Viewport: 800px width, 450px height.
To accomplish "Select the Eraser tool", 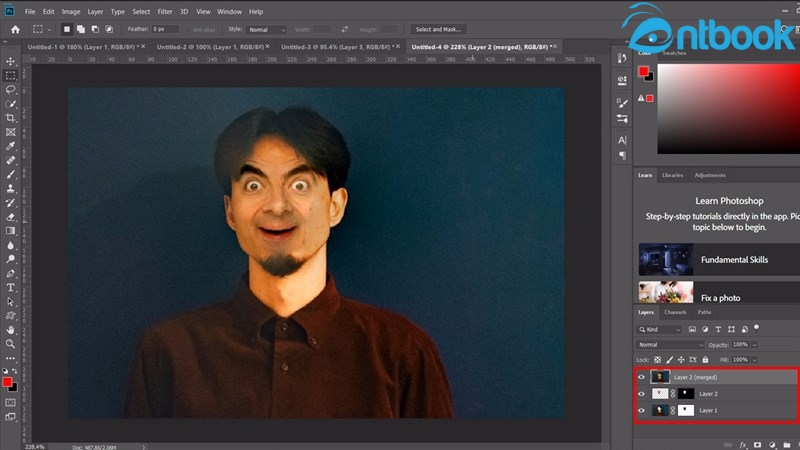I will click(x=10, y=217).
